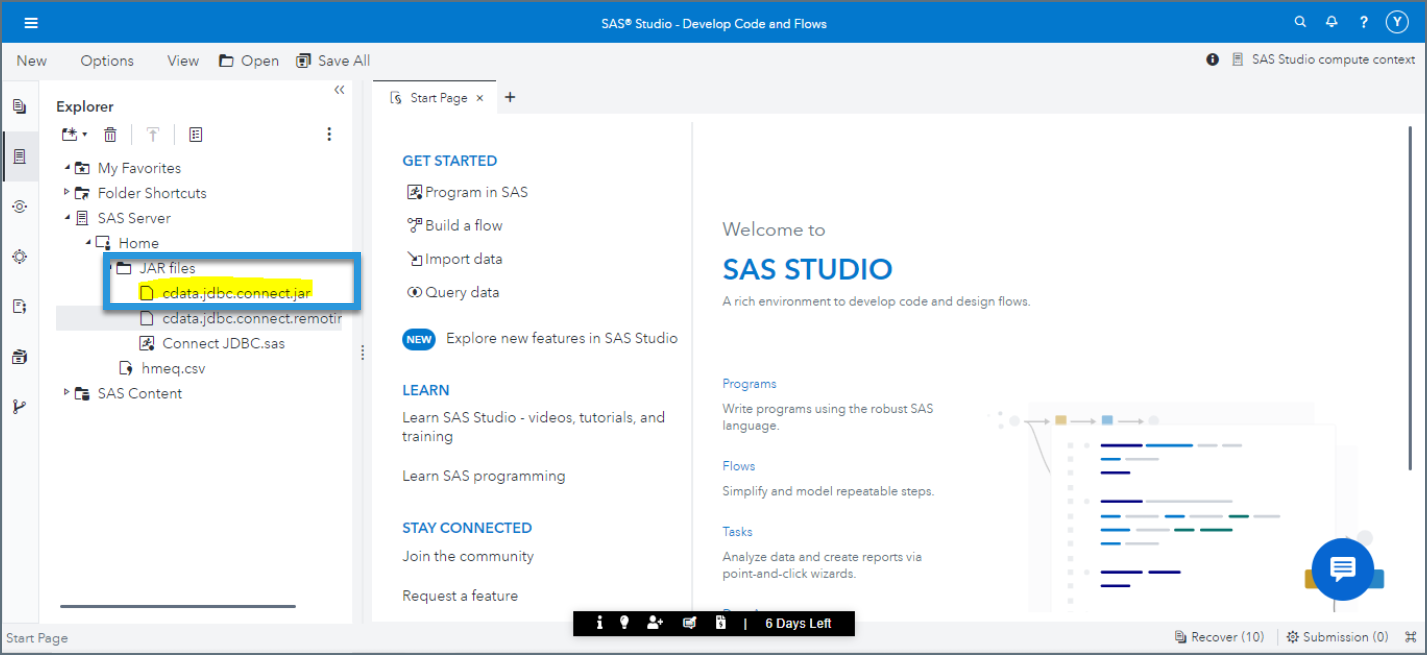Delete selected item using trash icon

point(110,133)
